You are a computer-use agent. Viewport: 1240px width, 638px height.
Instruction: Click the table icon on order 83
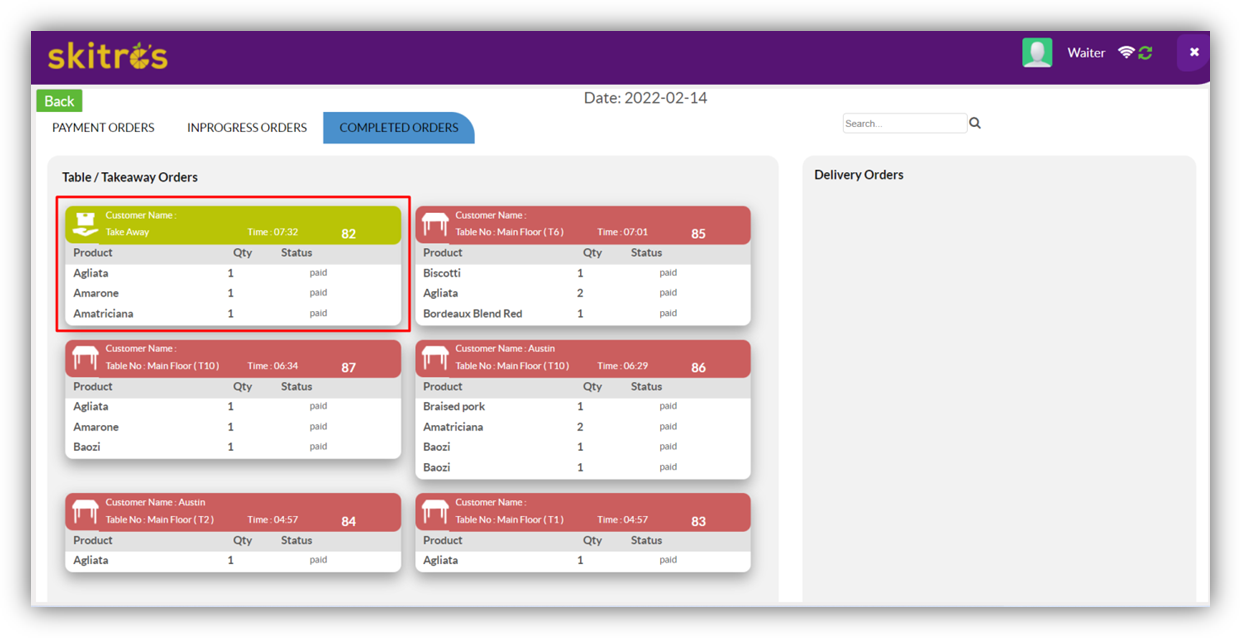tap(435, 511)
